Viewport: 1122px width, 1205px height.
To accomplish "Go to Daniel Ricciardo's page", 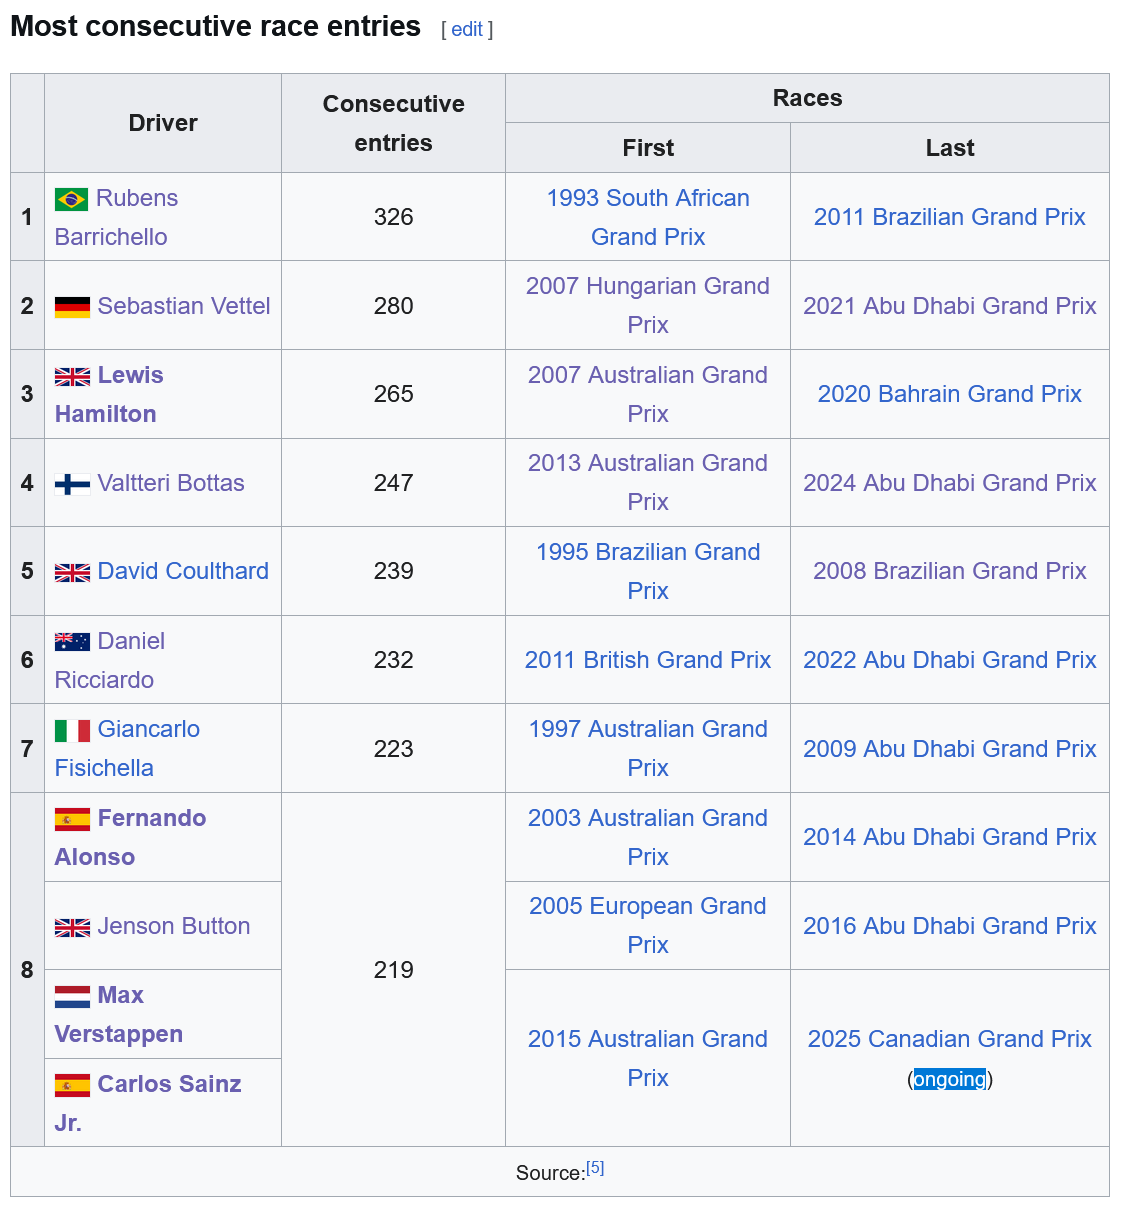I will tap(110, 660).
